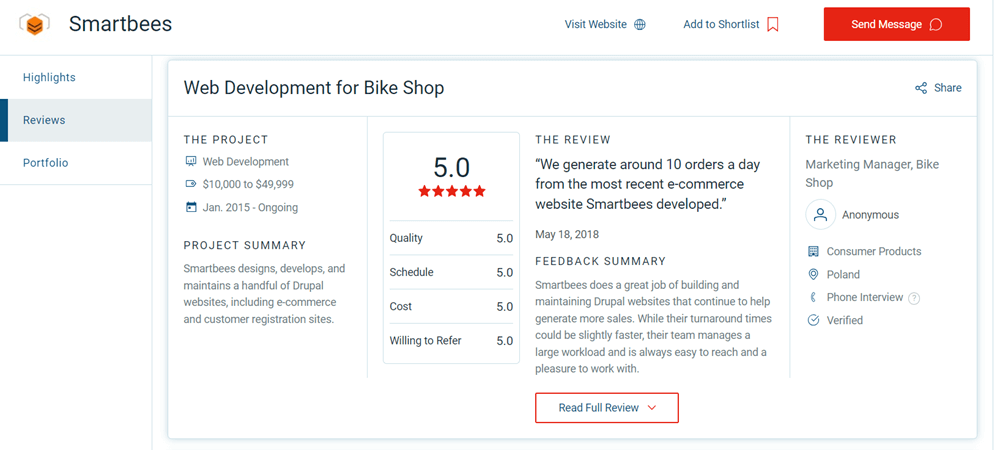This screenshot has width=1000, height=450.
Task: Click the Consumer Products building icon
Action: tap(813, 251)
